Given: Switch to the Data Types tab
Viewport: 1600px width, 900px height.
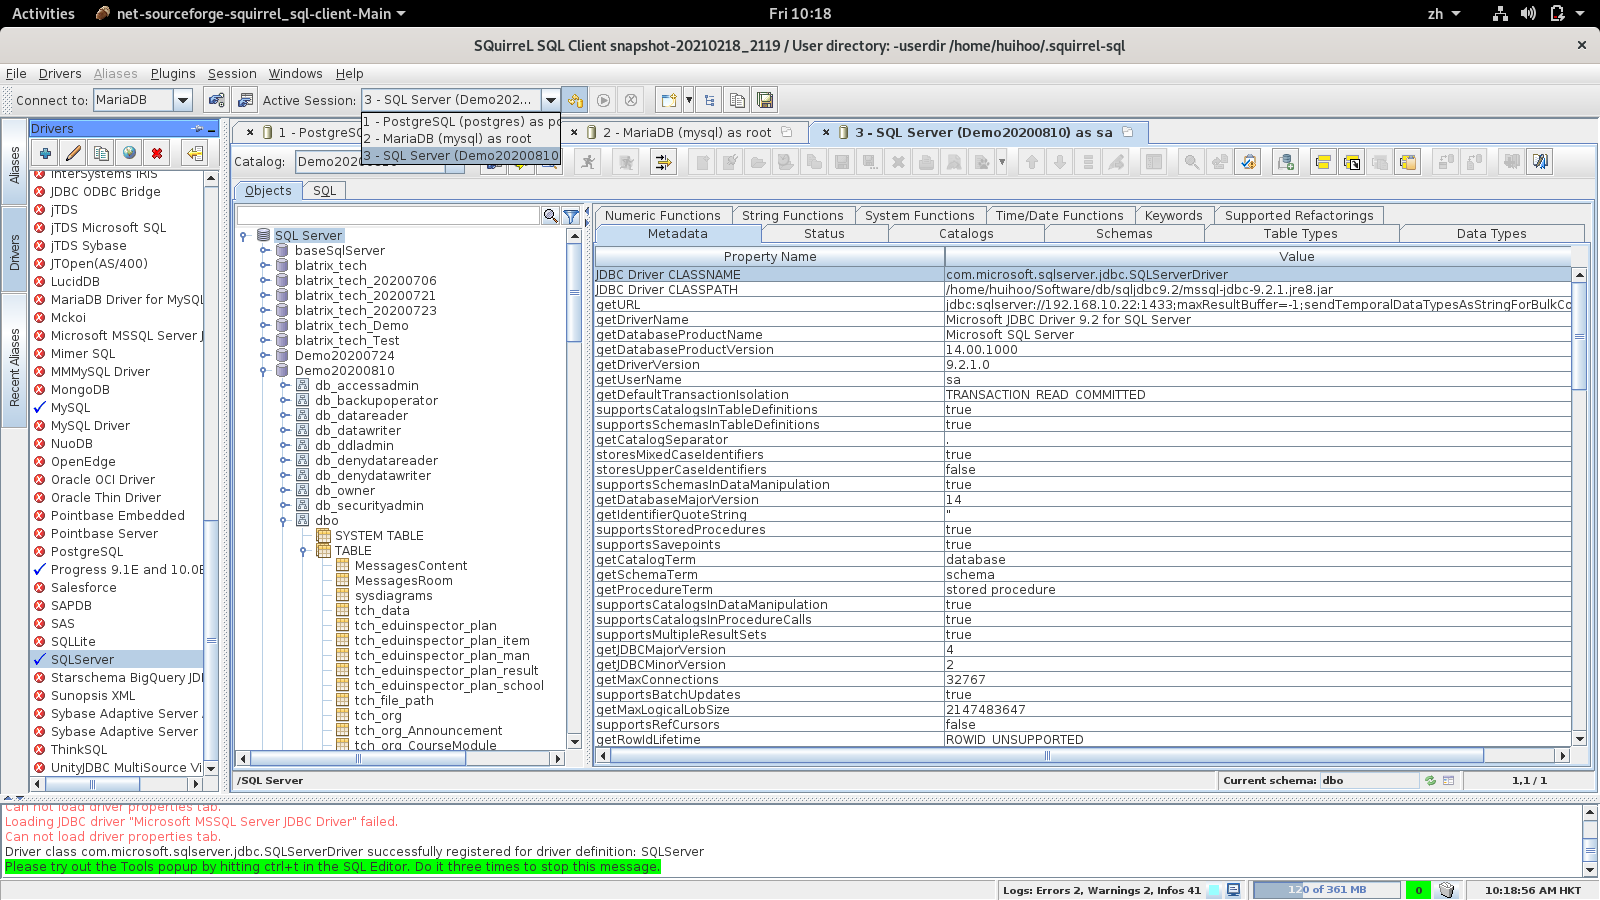Looking at the screenshot, I should 1491,234.
